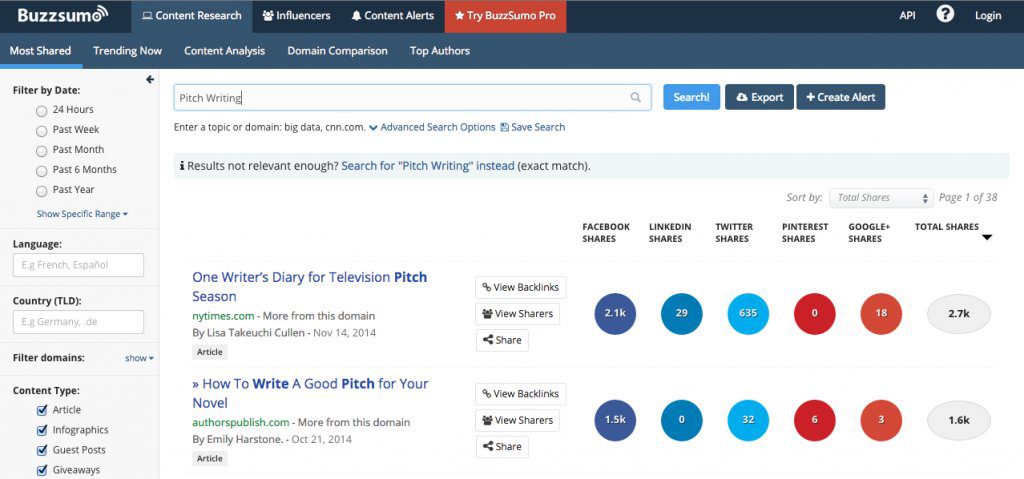1024x479 pixels.
Task: Click Try BuzzSumo Pro
Action: [x=505, y=16]
